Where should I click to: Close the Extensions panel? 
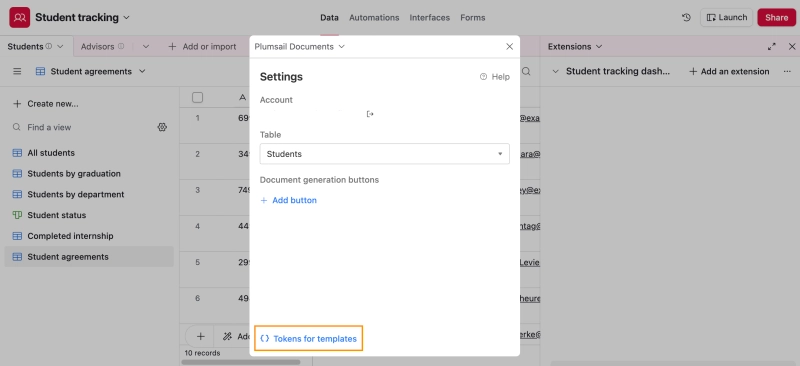792,46
